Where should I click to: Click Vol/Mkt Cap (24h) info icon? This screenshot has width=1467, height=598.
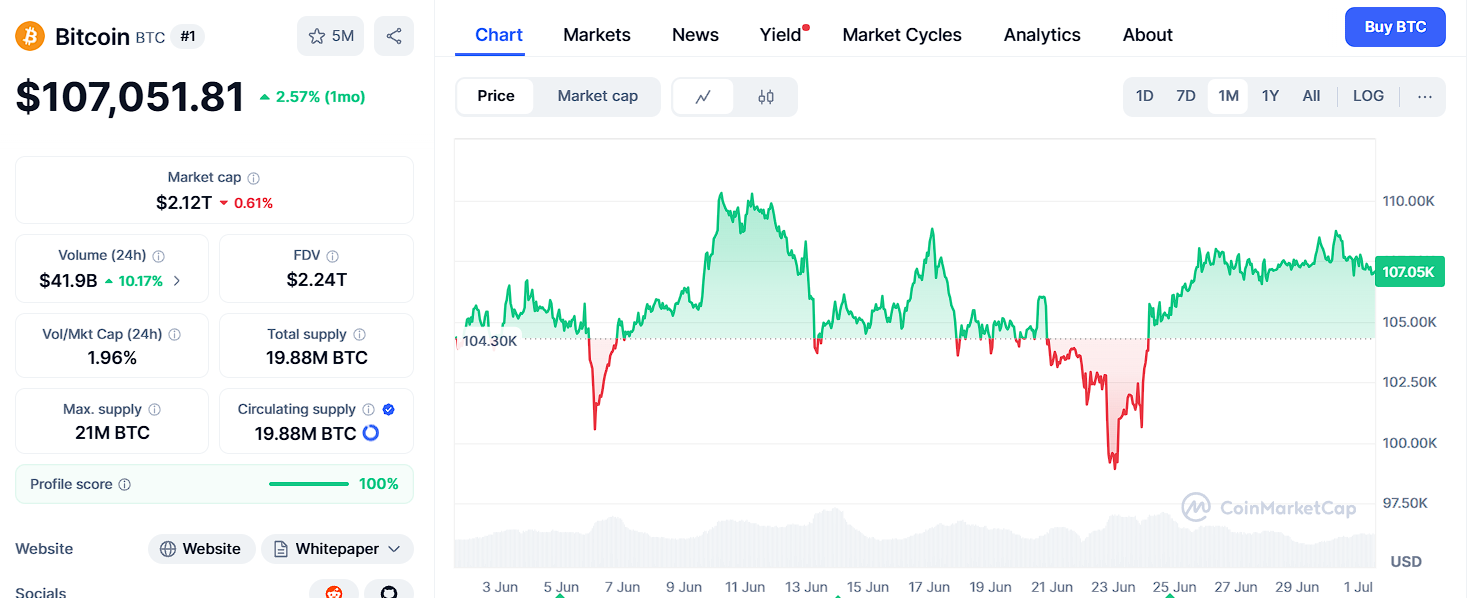[x=175, y=335]
